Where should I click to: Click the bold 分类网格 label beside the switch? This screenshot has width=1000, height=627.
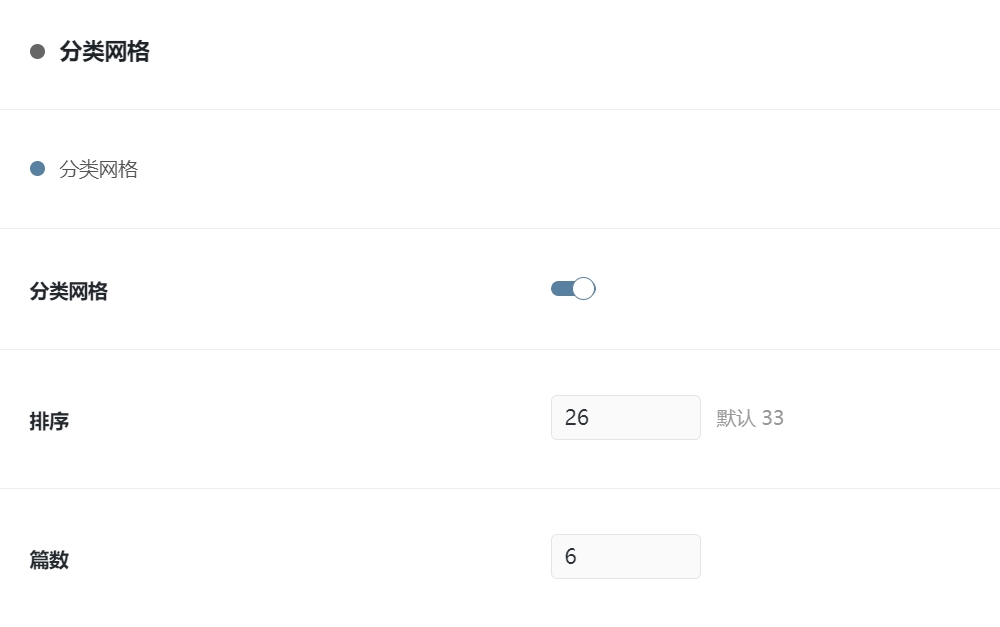pyautogui.click(x=68, y=292)
